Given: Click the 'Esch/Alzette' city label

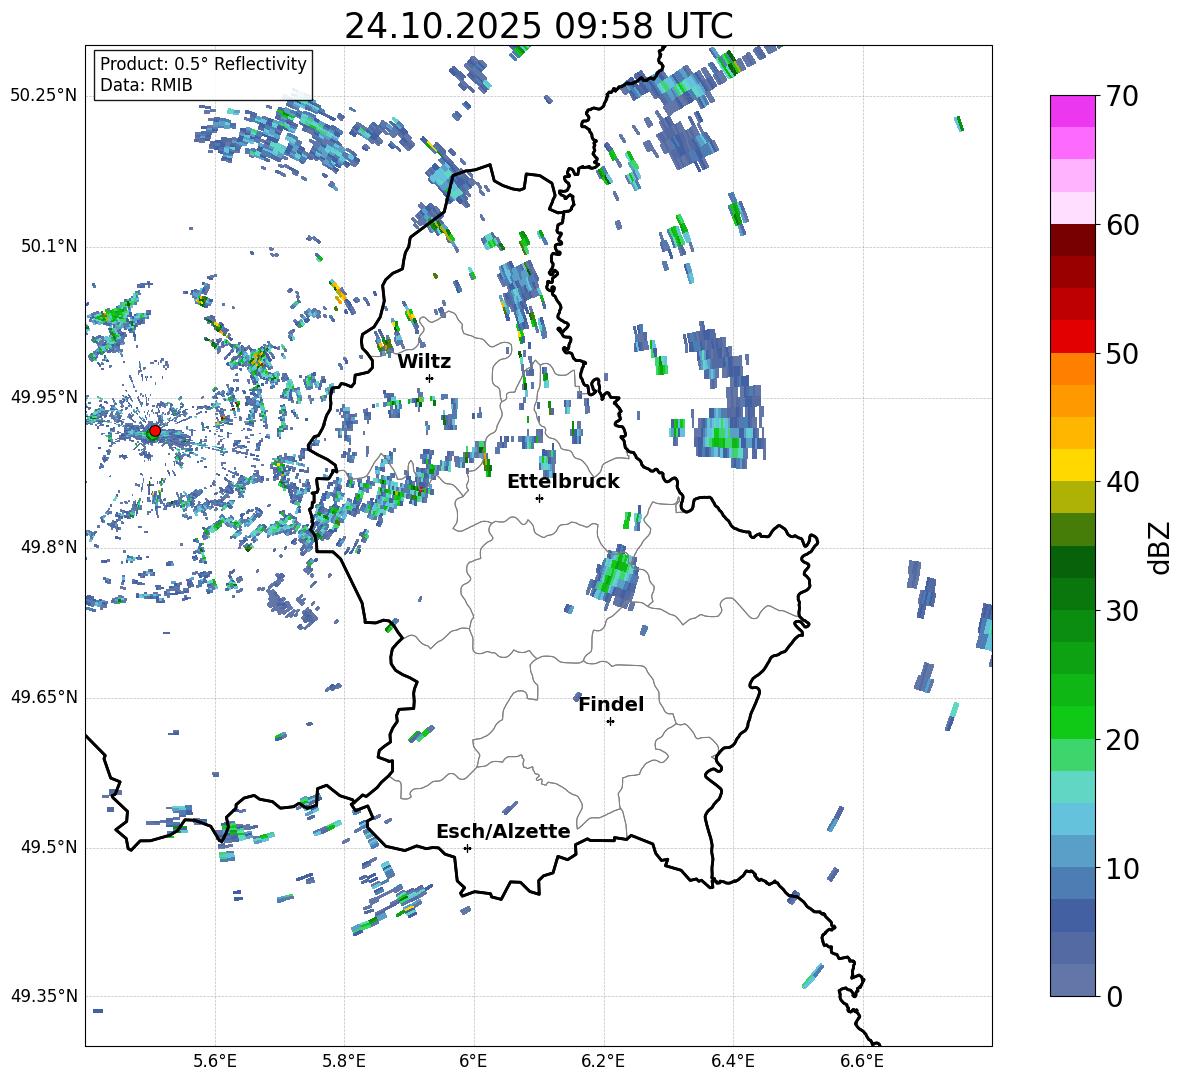Looking at the screenshot, I should (503, 831).
